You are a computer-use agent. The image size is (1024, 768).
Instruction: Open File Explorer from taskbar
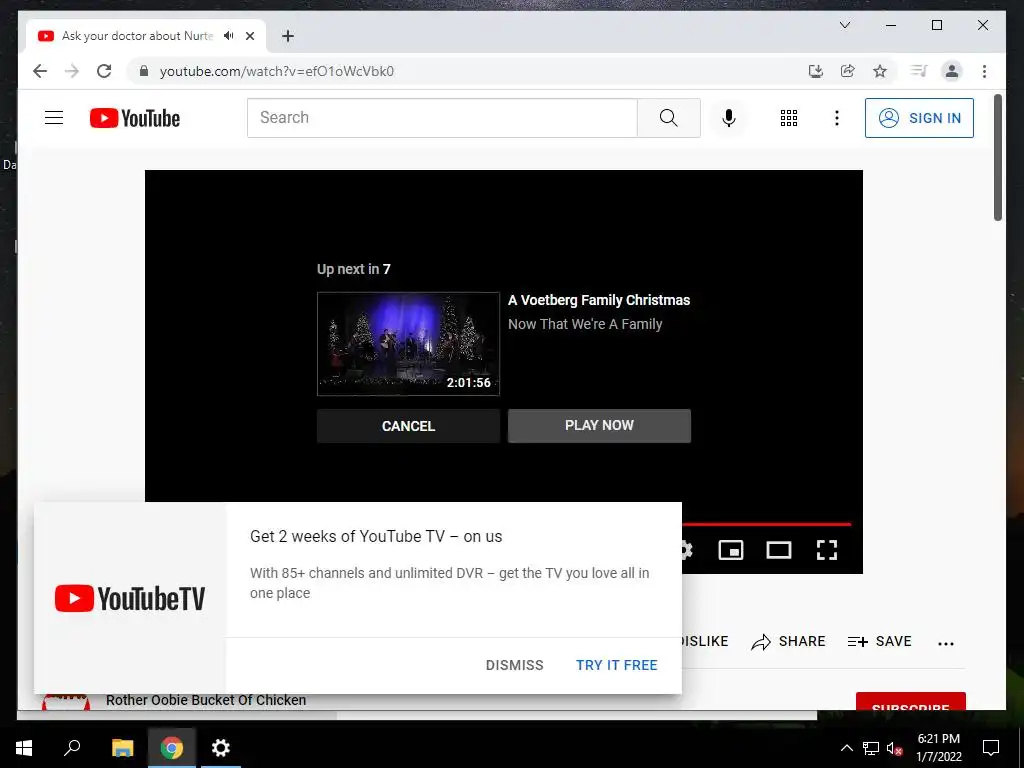(122, 748)
